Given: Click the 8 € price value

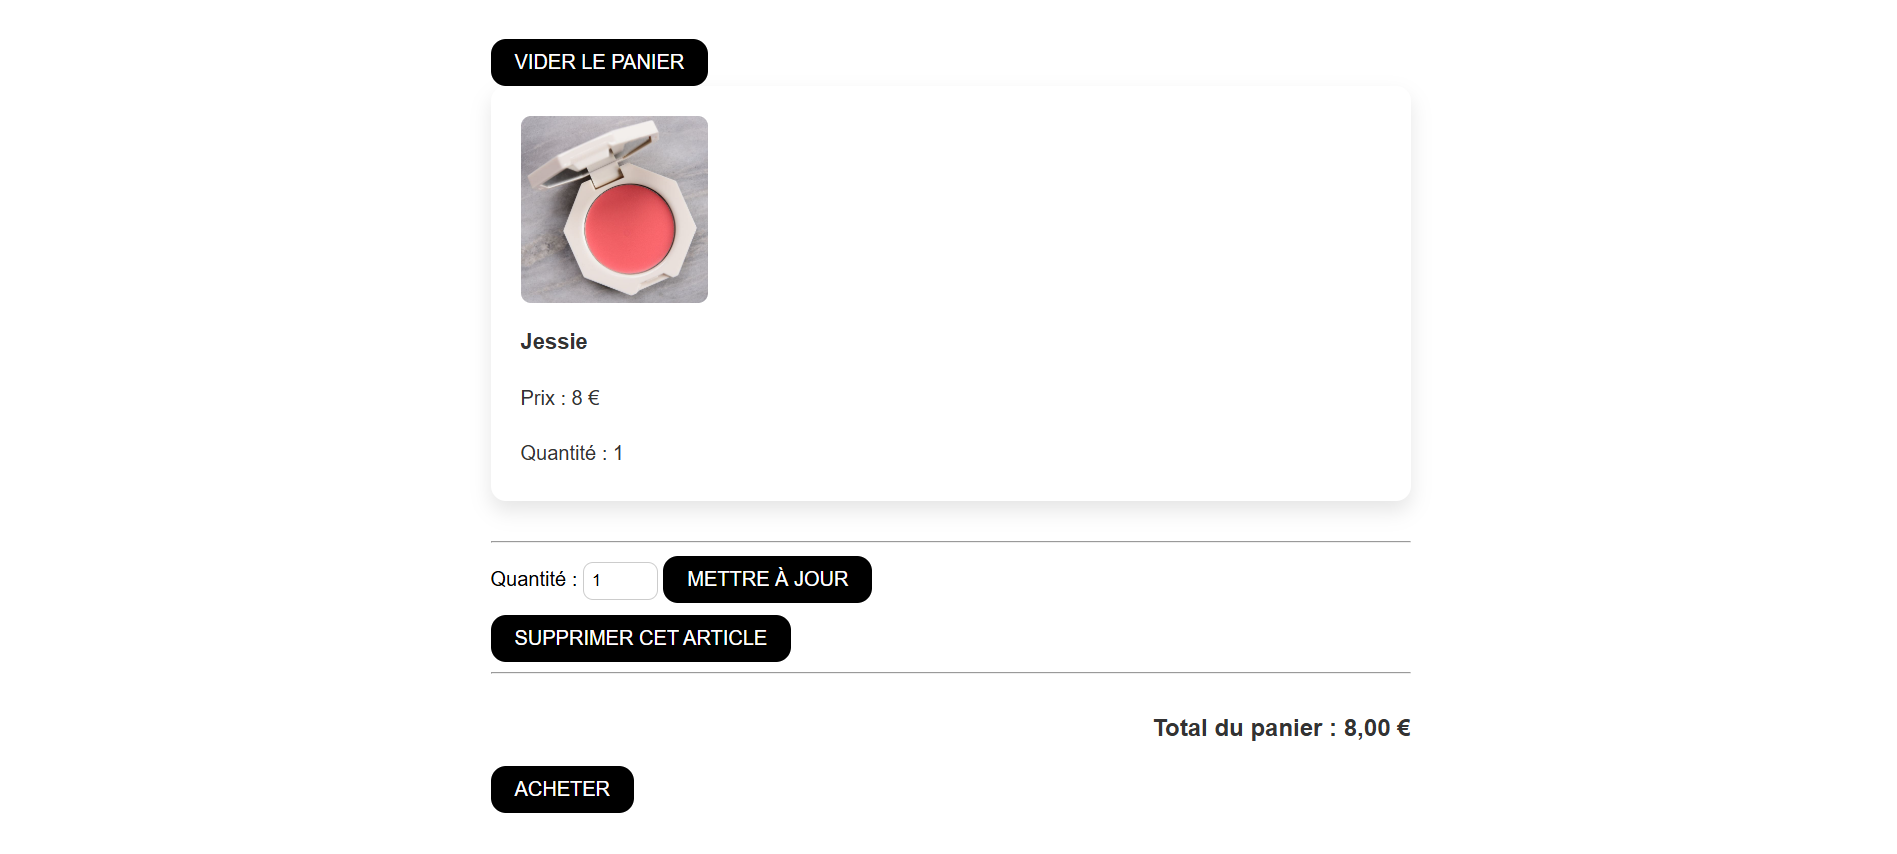Looking at the screenshot, I should point(585,398).
